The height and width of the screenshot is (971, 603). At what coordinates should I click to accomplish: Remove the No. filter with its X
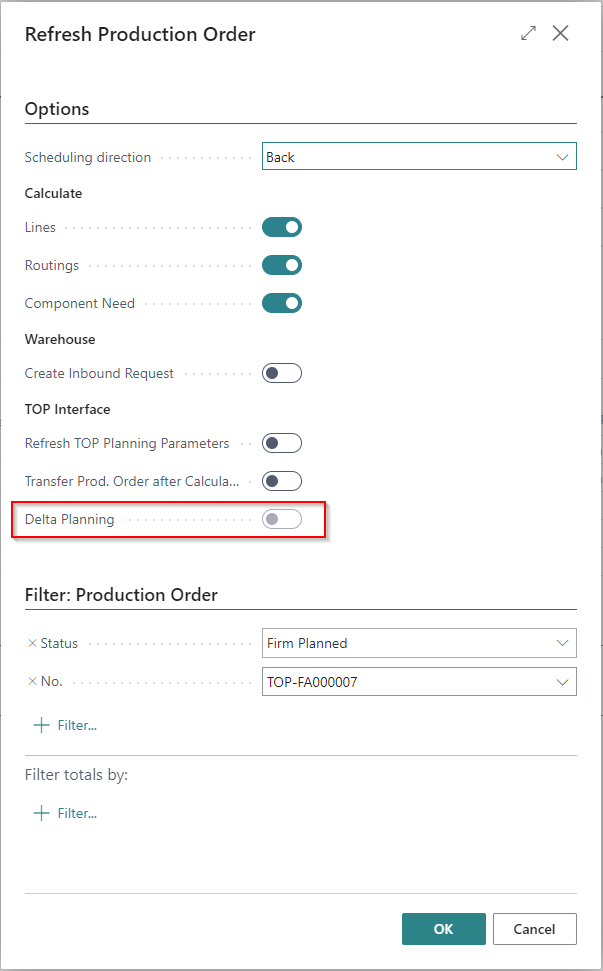coord(32,681)
